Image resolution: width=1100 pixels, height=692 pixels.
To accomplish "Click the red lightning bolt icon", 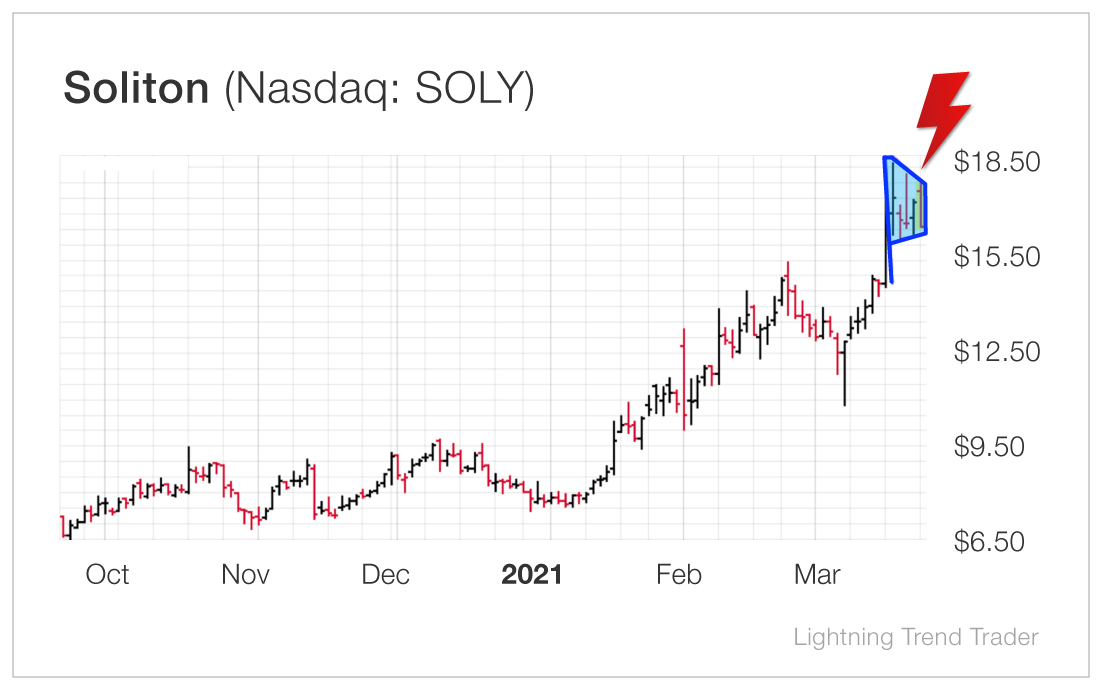I will tap(944, 119).
